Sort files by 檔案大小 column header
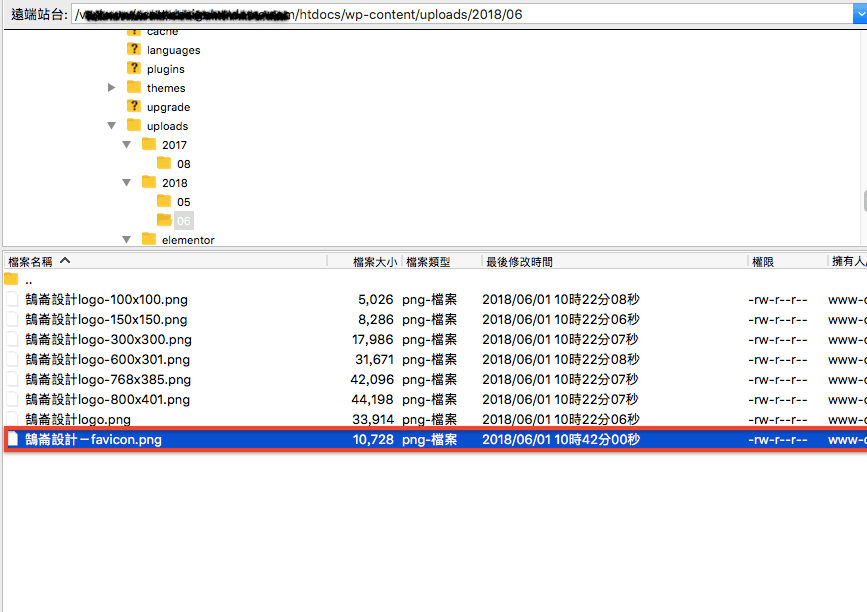Image resolution: width=867 pixels, height=612 pixels. coord(374,261)
